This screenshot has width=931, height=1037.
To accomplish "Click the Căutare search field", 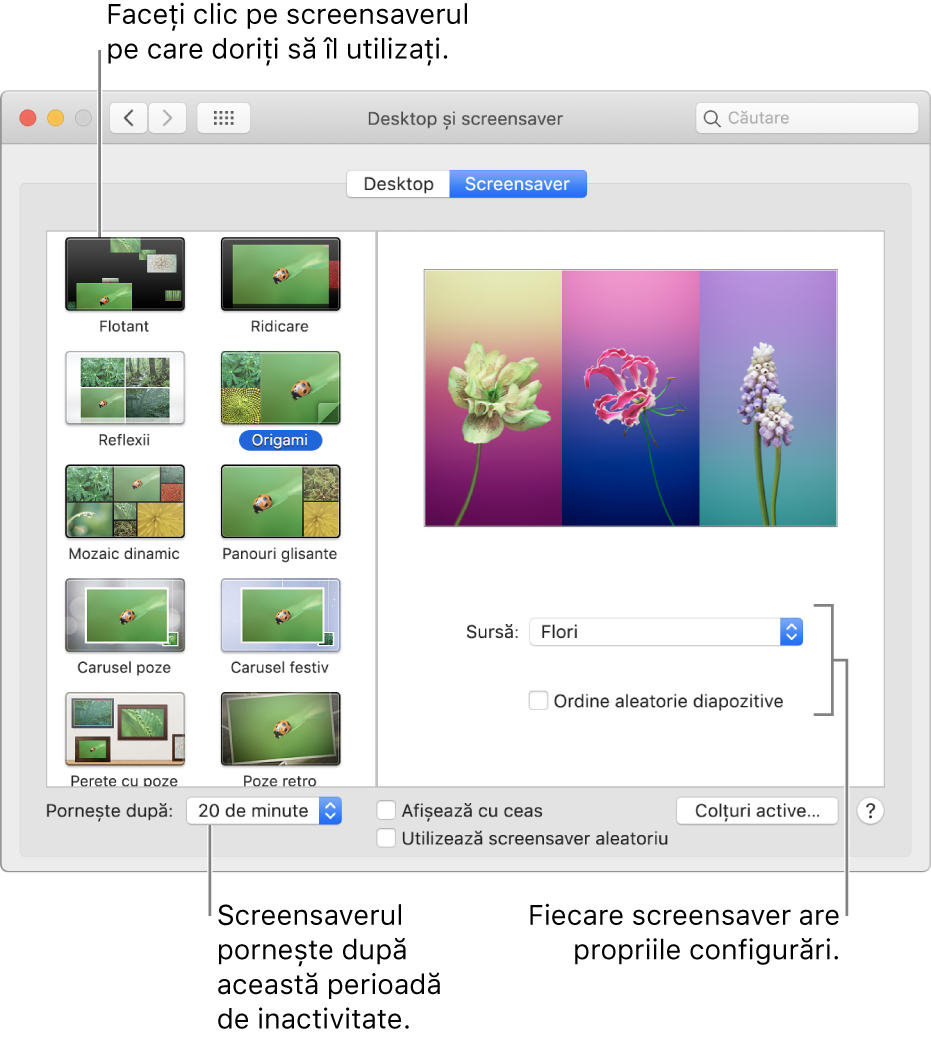I will click(x=806, y=118).
